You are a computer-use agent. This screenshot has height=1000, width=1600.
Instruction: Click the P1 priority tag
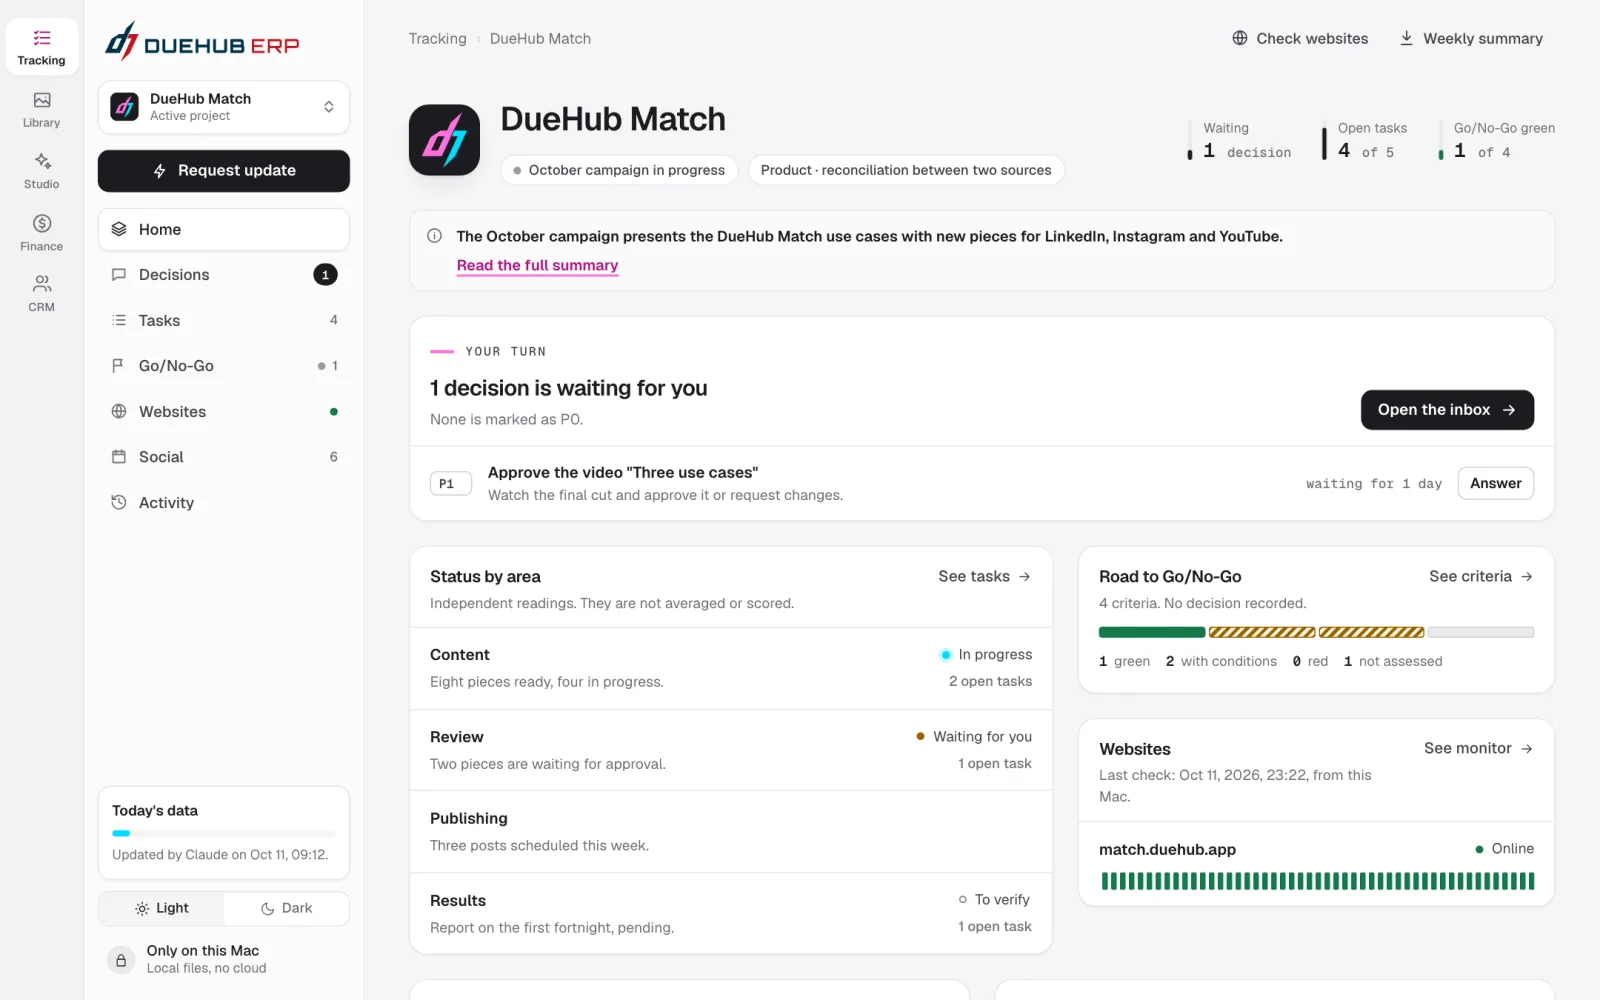point(450,484)
